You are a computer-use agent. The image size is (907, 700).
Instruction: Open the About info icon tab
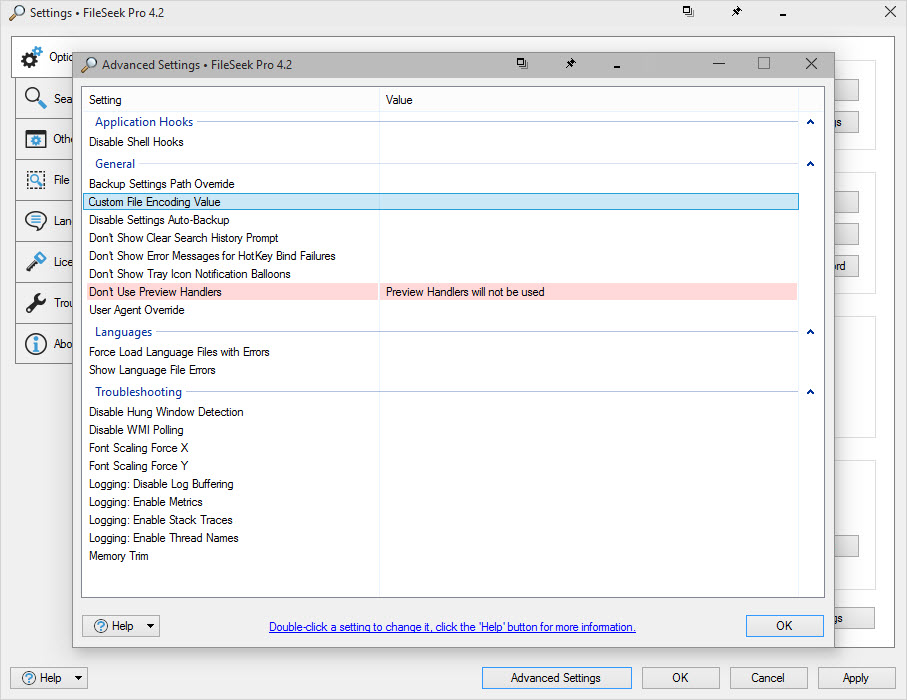pyautogui.click(x=36, y=344)
